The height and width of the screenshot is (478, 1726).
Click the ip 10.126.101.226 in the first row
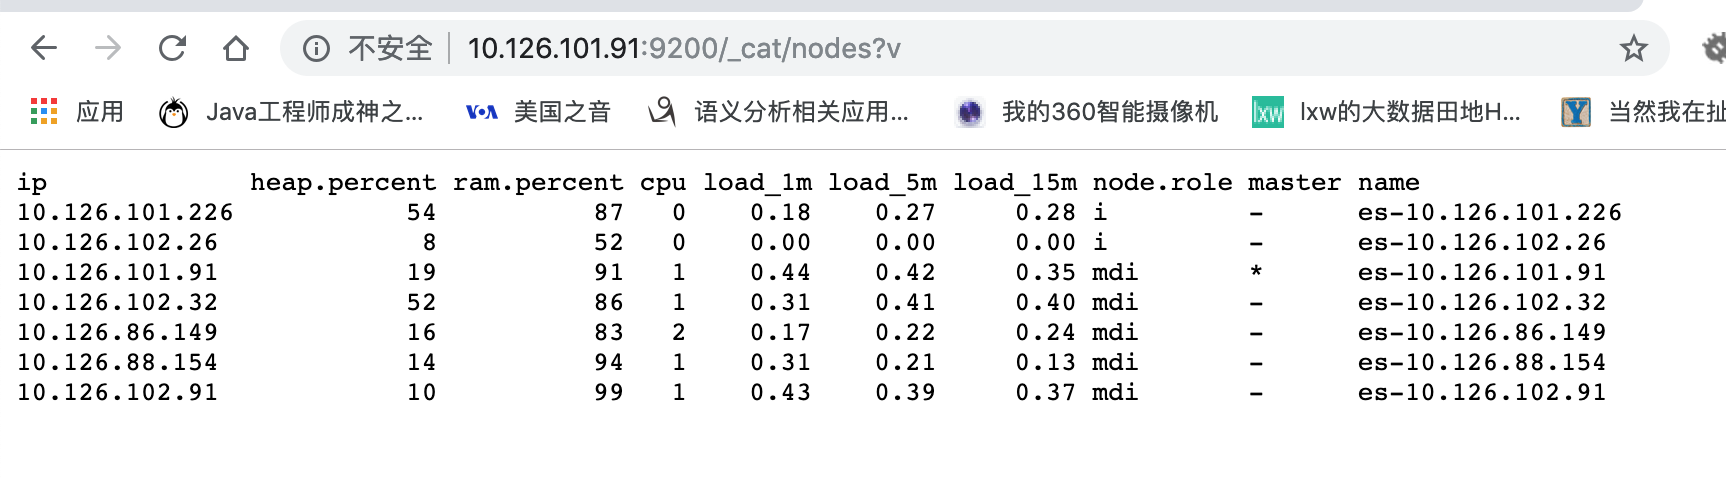pos(125,212)
